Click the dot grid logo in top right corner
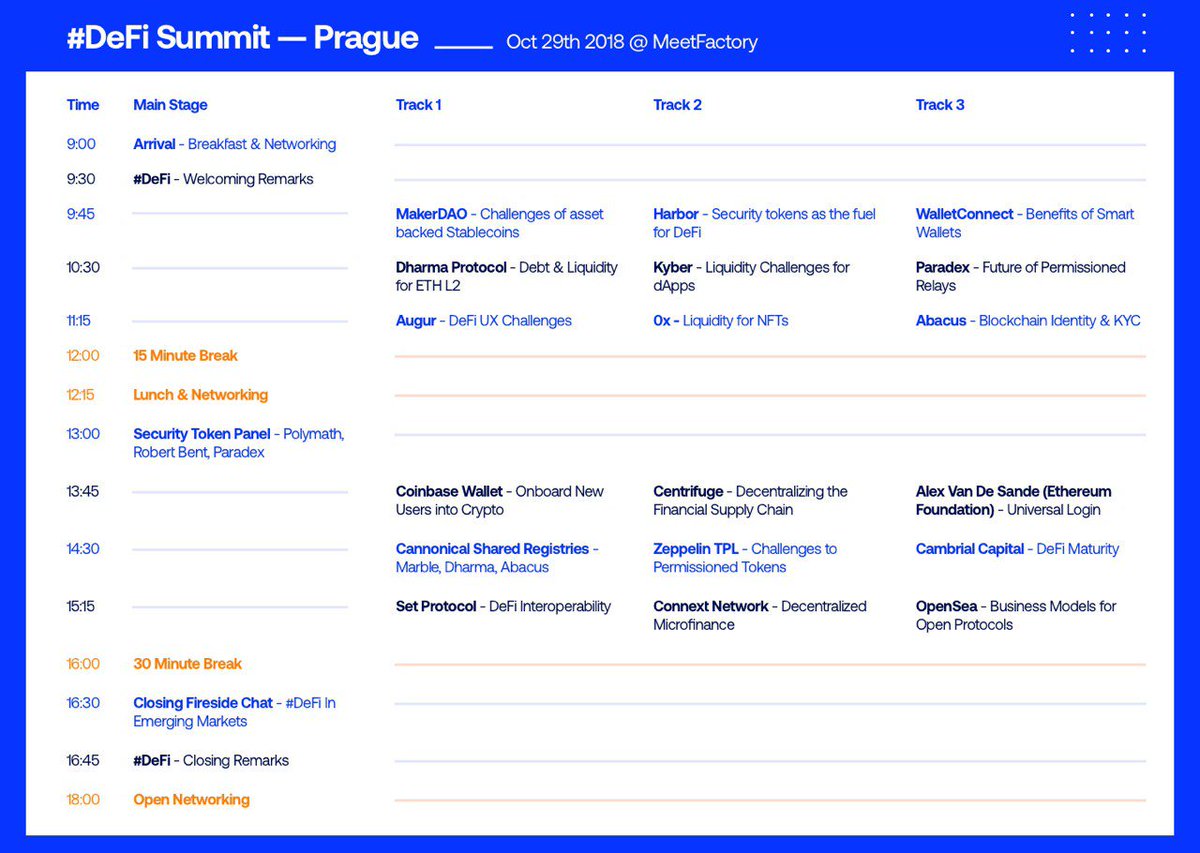Screen dimensions: 1200x853 [1106, 30]
